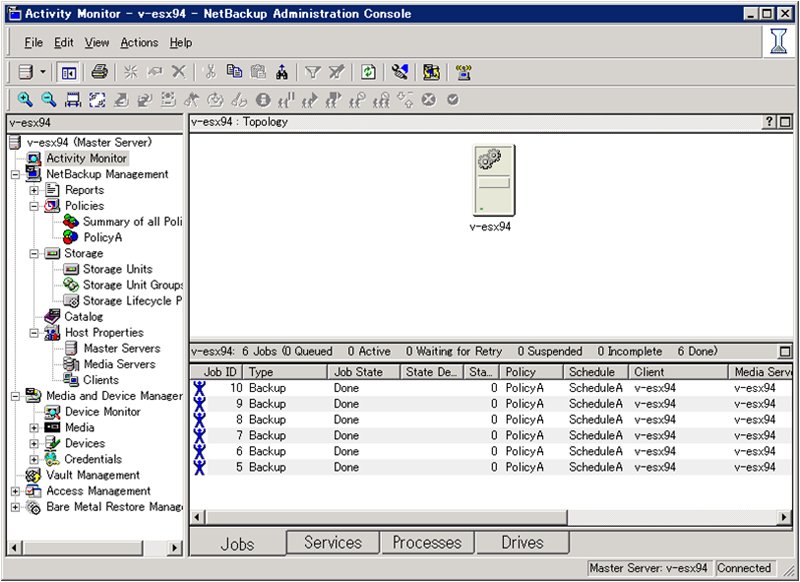The width and height of the screenshot is (800, 582).
Task: Expand the Access Management node
Action: (x=15, y=491)
